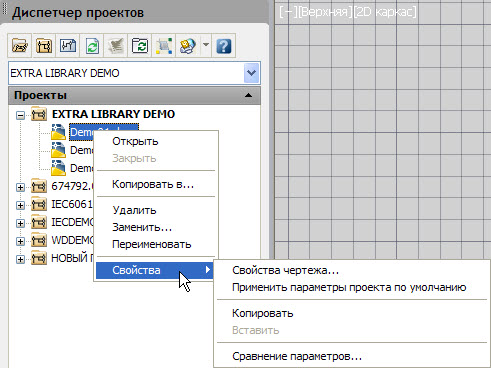Click the Publish/Plot toolbar icon
The height and width of the screenshot is (368, 491).
pyautogui.click(x=188, y=46)
